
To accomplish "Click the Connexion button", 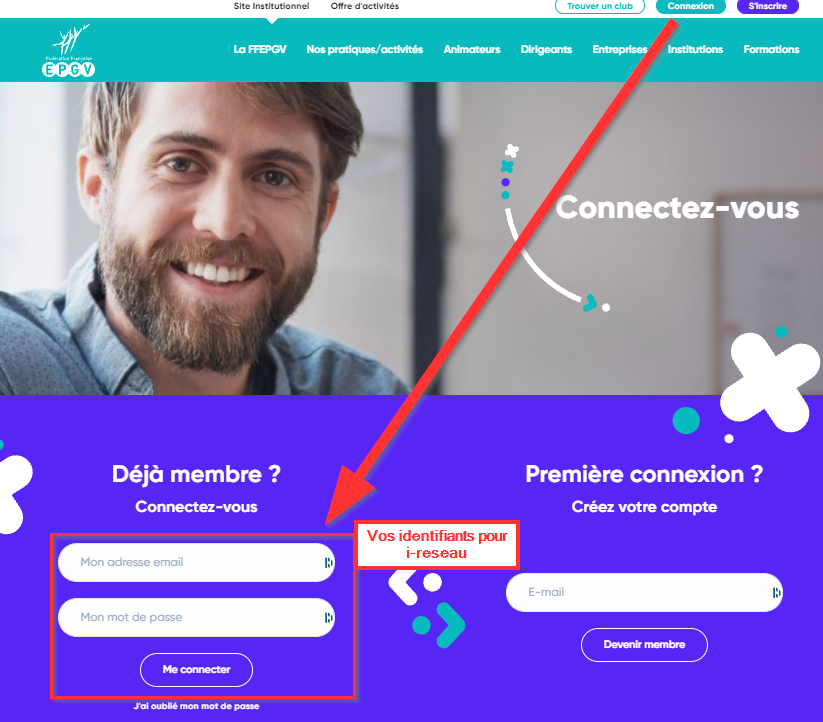I will click(x=691, y=6).
